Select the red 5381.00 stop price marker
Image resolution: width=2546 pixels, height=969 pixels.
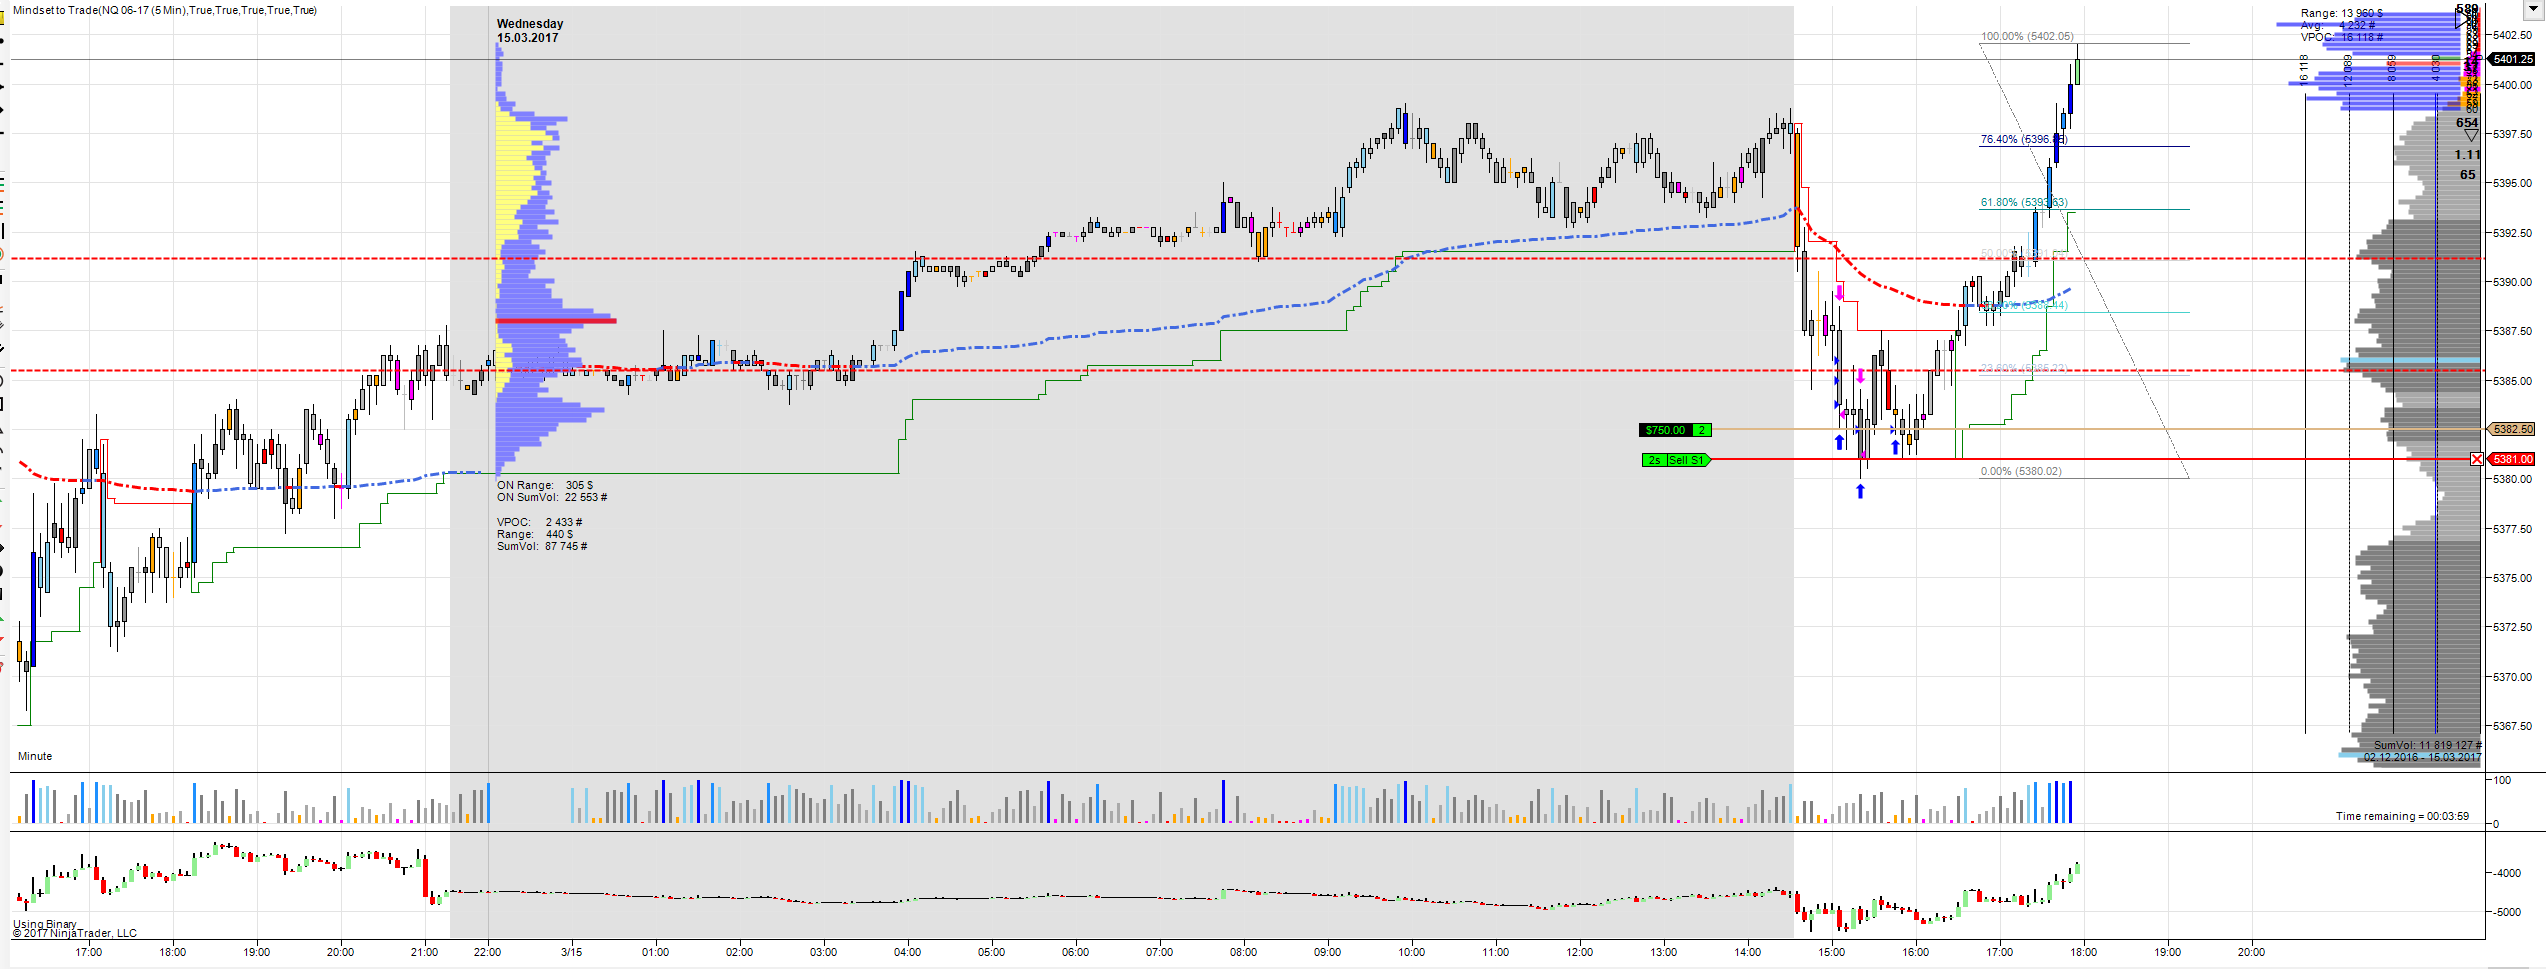tap(2512, 459)
